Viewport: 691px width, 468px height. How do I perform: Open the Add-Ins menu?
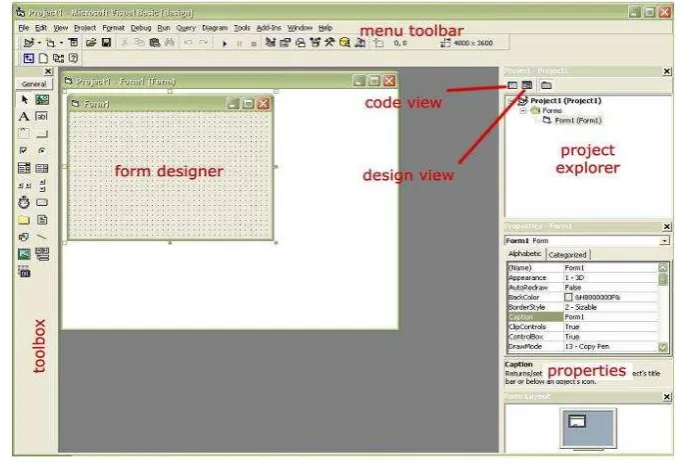(269, 28)
